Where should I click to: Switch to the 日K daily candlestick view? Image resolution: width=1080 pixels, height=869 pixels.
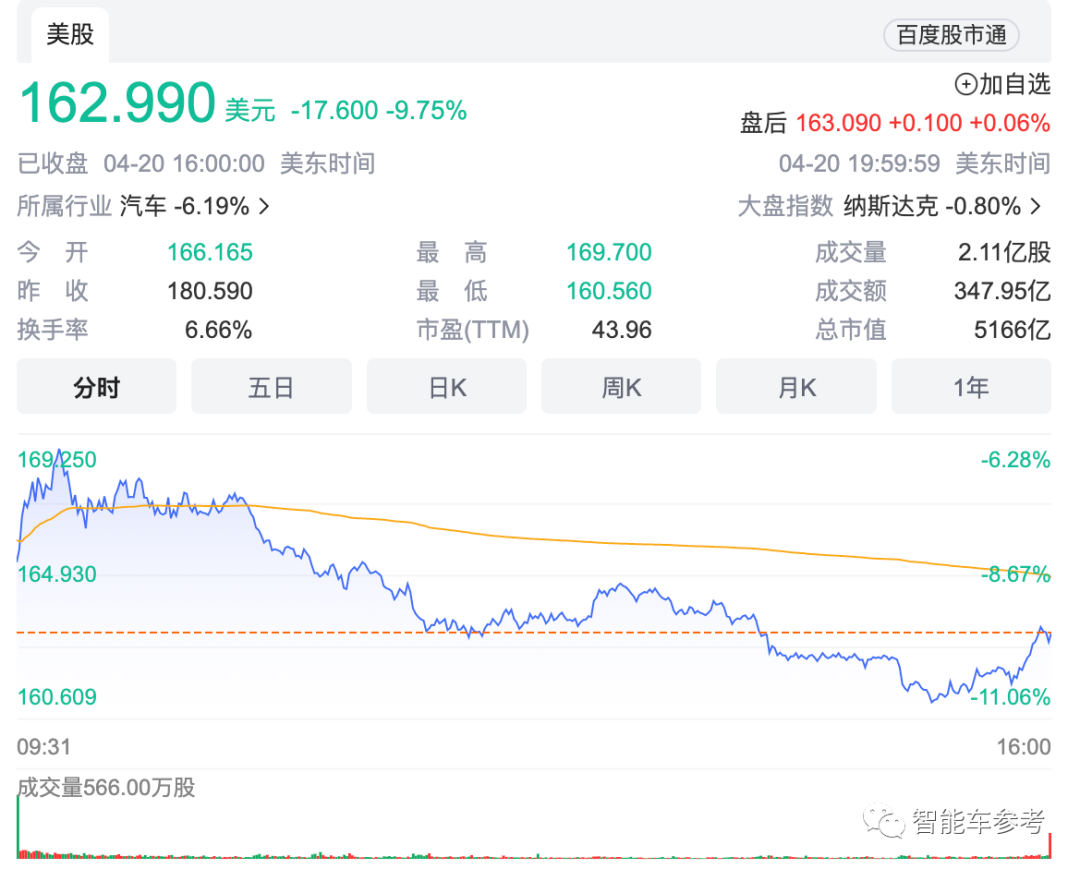pos(446,387)
